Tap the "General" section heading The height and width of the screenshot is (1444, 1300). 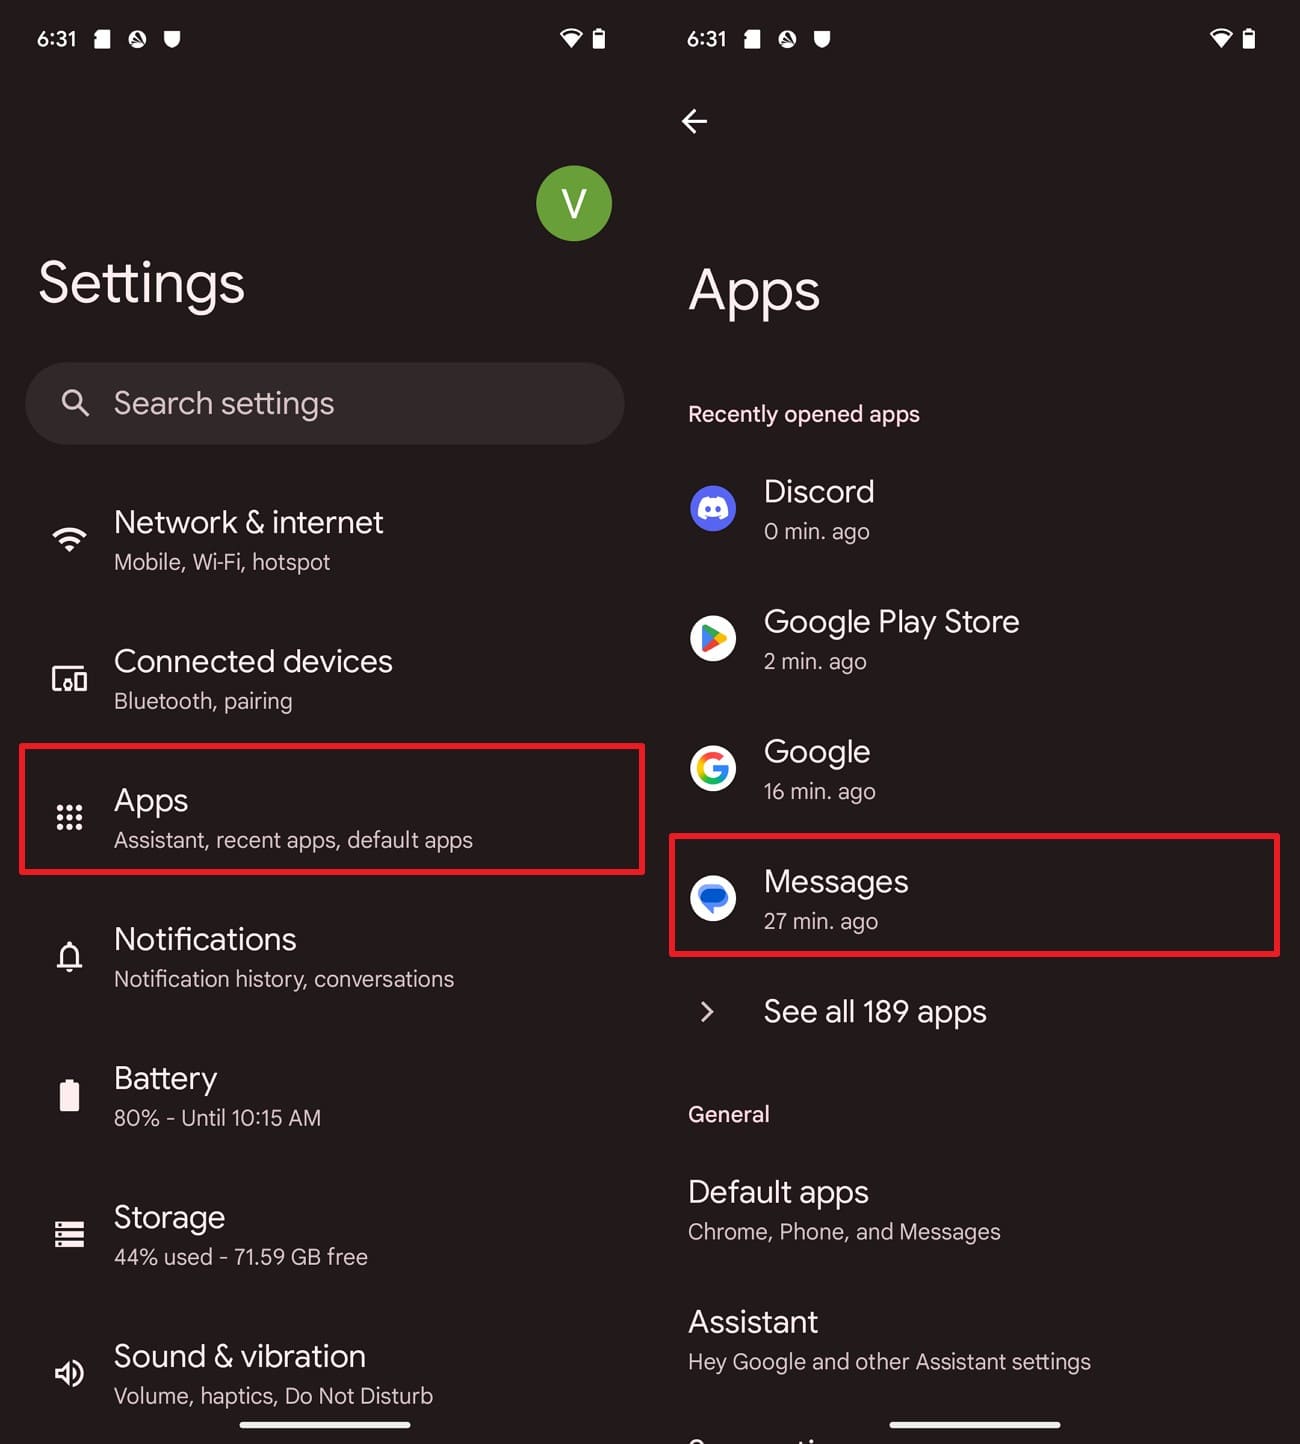(729, 1114)
